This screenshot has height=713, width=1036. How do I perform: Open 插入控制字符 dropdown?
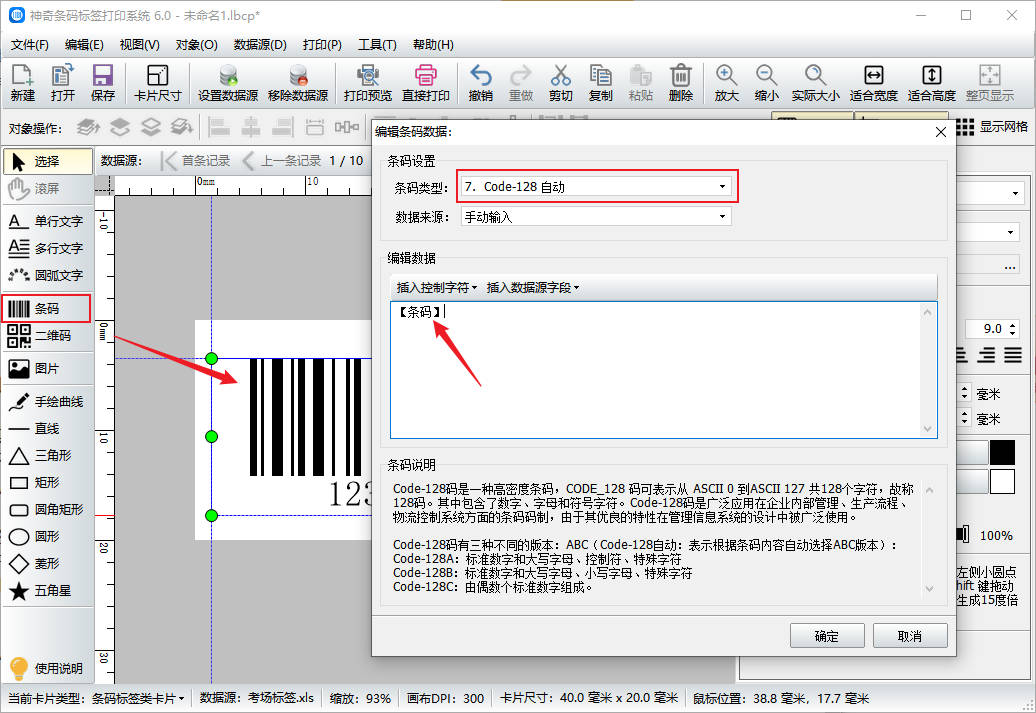[436, 287]
